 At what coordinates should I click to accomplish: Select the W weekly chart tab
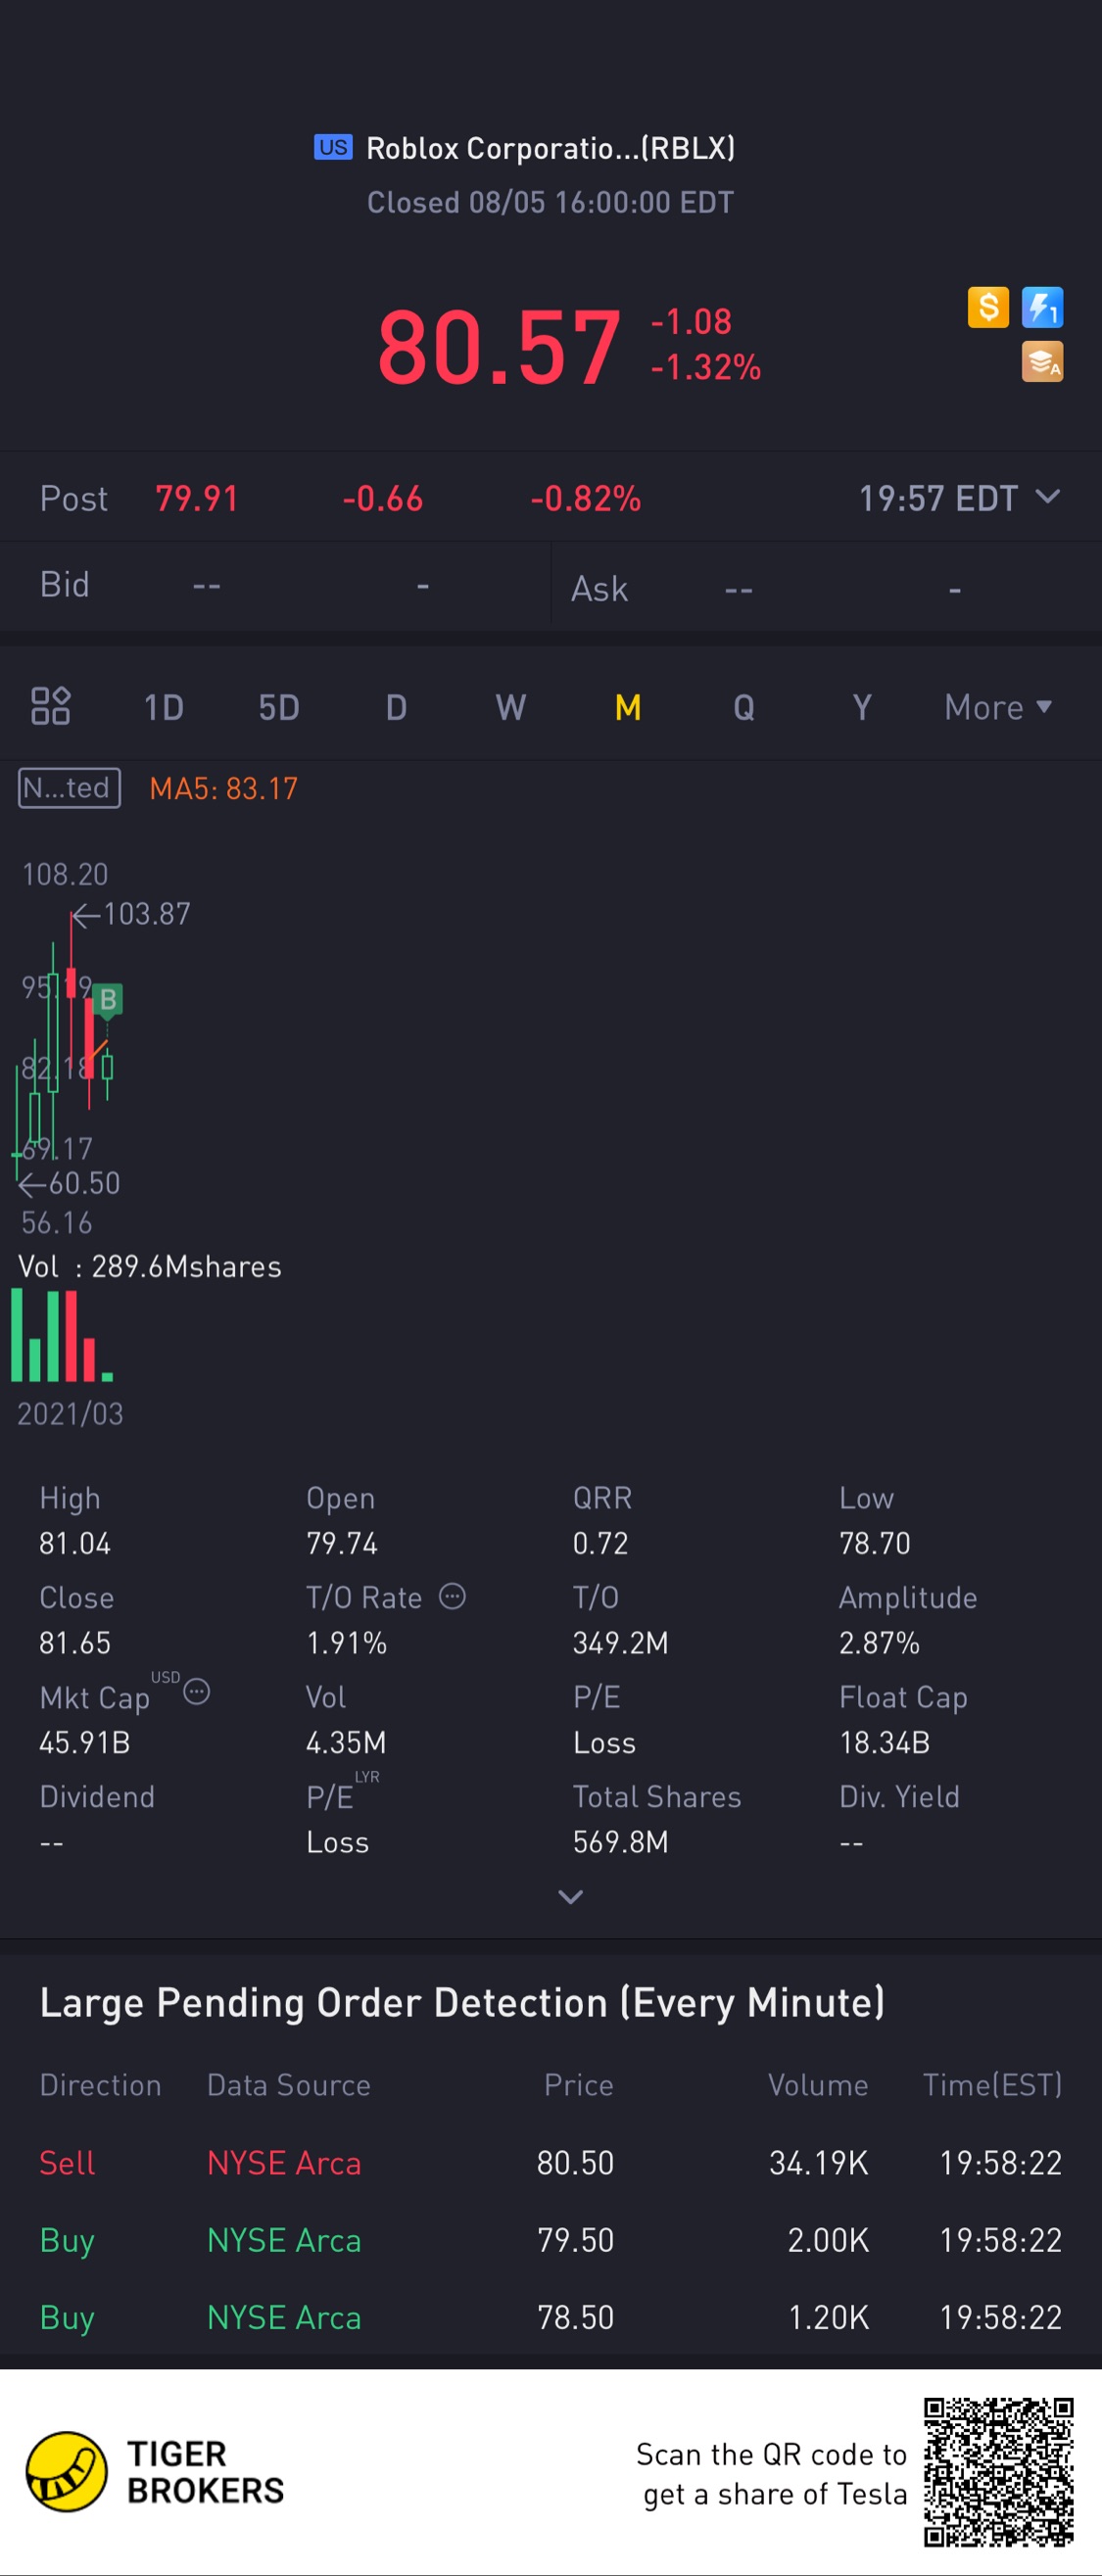511,707
